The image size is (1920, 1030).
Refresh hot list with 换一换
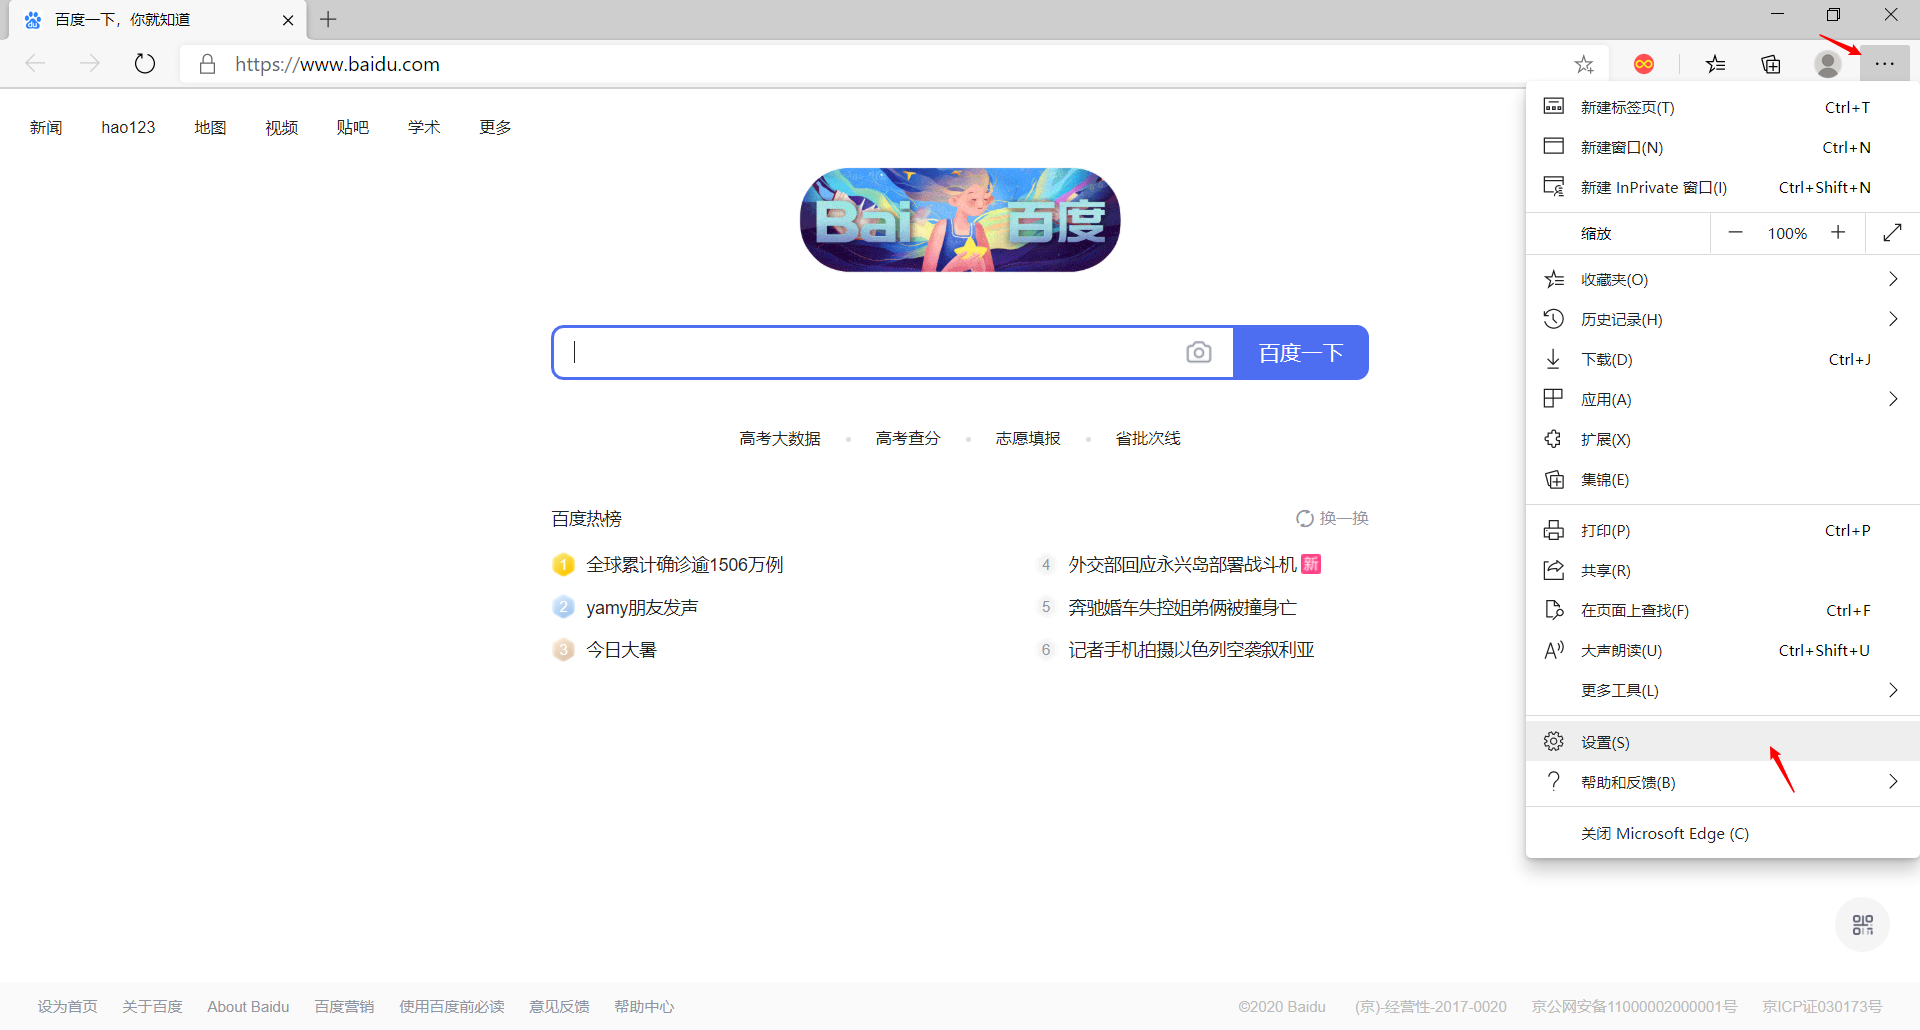coord(1332,518)
